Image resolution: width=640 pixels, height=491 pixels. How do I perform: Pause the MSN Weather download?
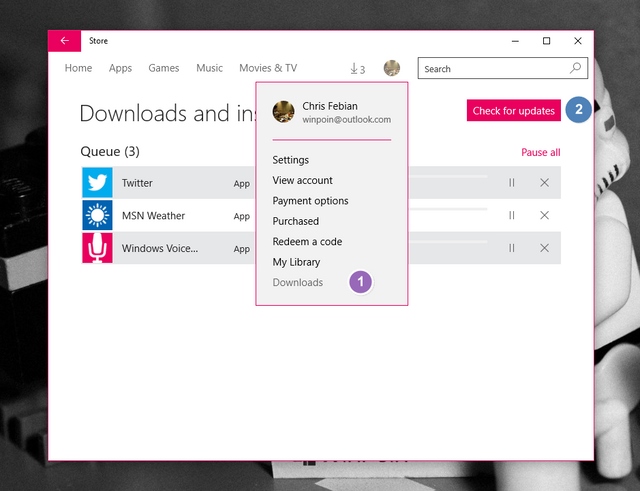point(511,215)
